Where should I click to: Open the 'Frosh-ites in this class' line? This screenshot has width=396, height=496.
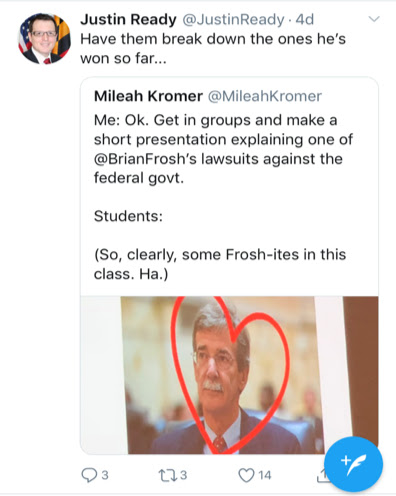220,264
